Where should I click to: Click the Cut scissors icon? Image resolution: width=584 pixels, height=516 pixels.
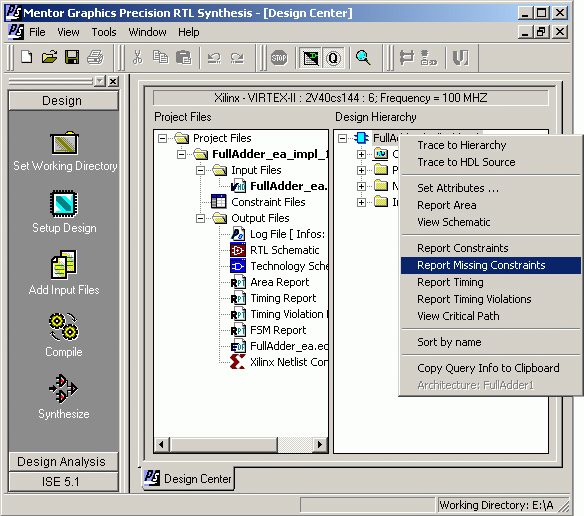point(138,57)
